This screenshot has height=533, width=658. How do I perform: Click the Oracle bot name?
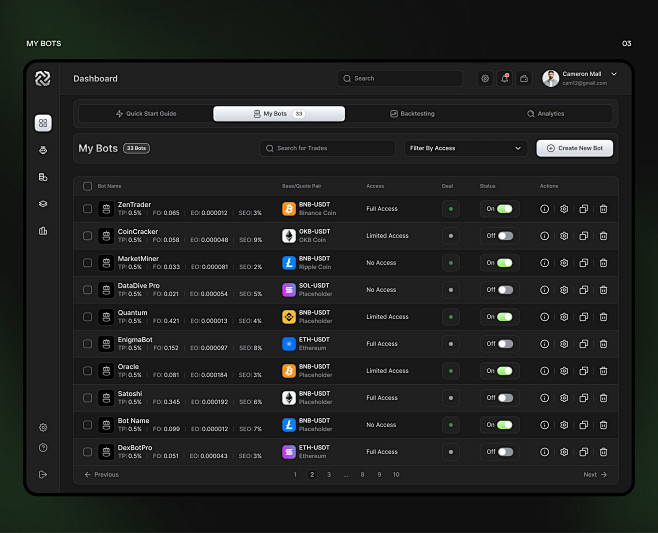(128, 366)
